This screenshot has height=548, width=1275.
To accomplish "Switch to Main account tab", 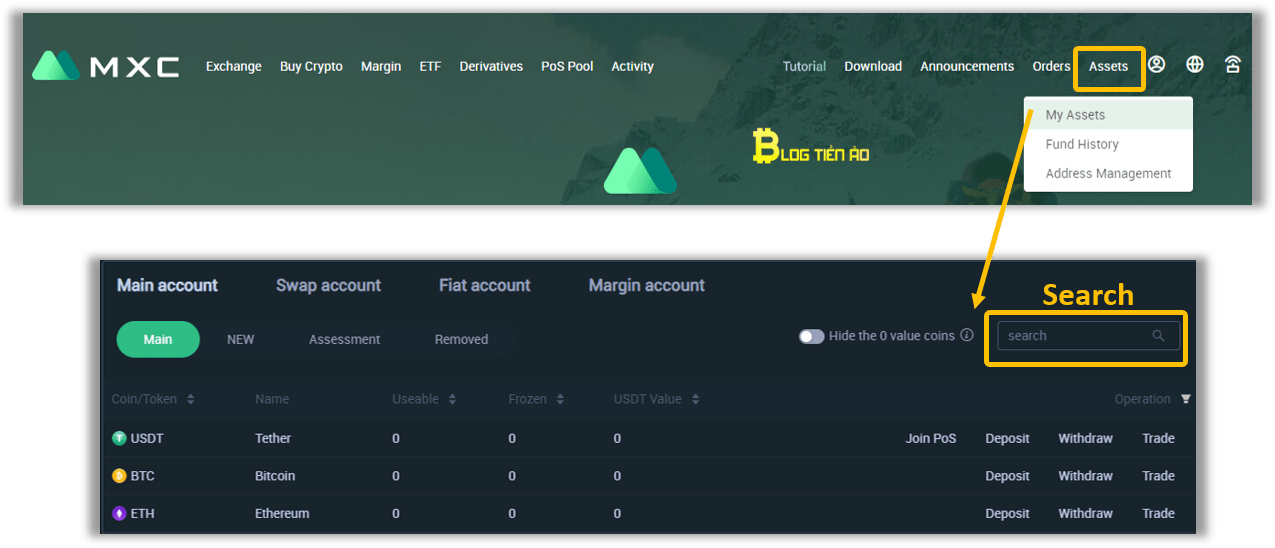I will (167, 285).
